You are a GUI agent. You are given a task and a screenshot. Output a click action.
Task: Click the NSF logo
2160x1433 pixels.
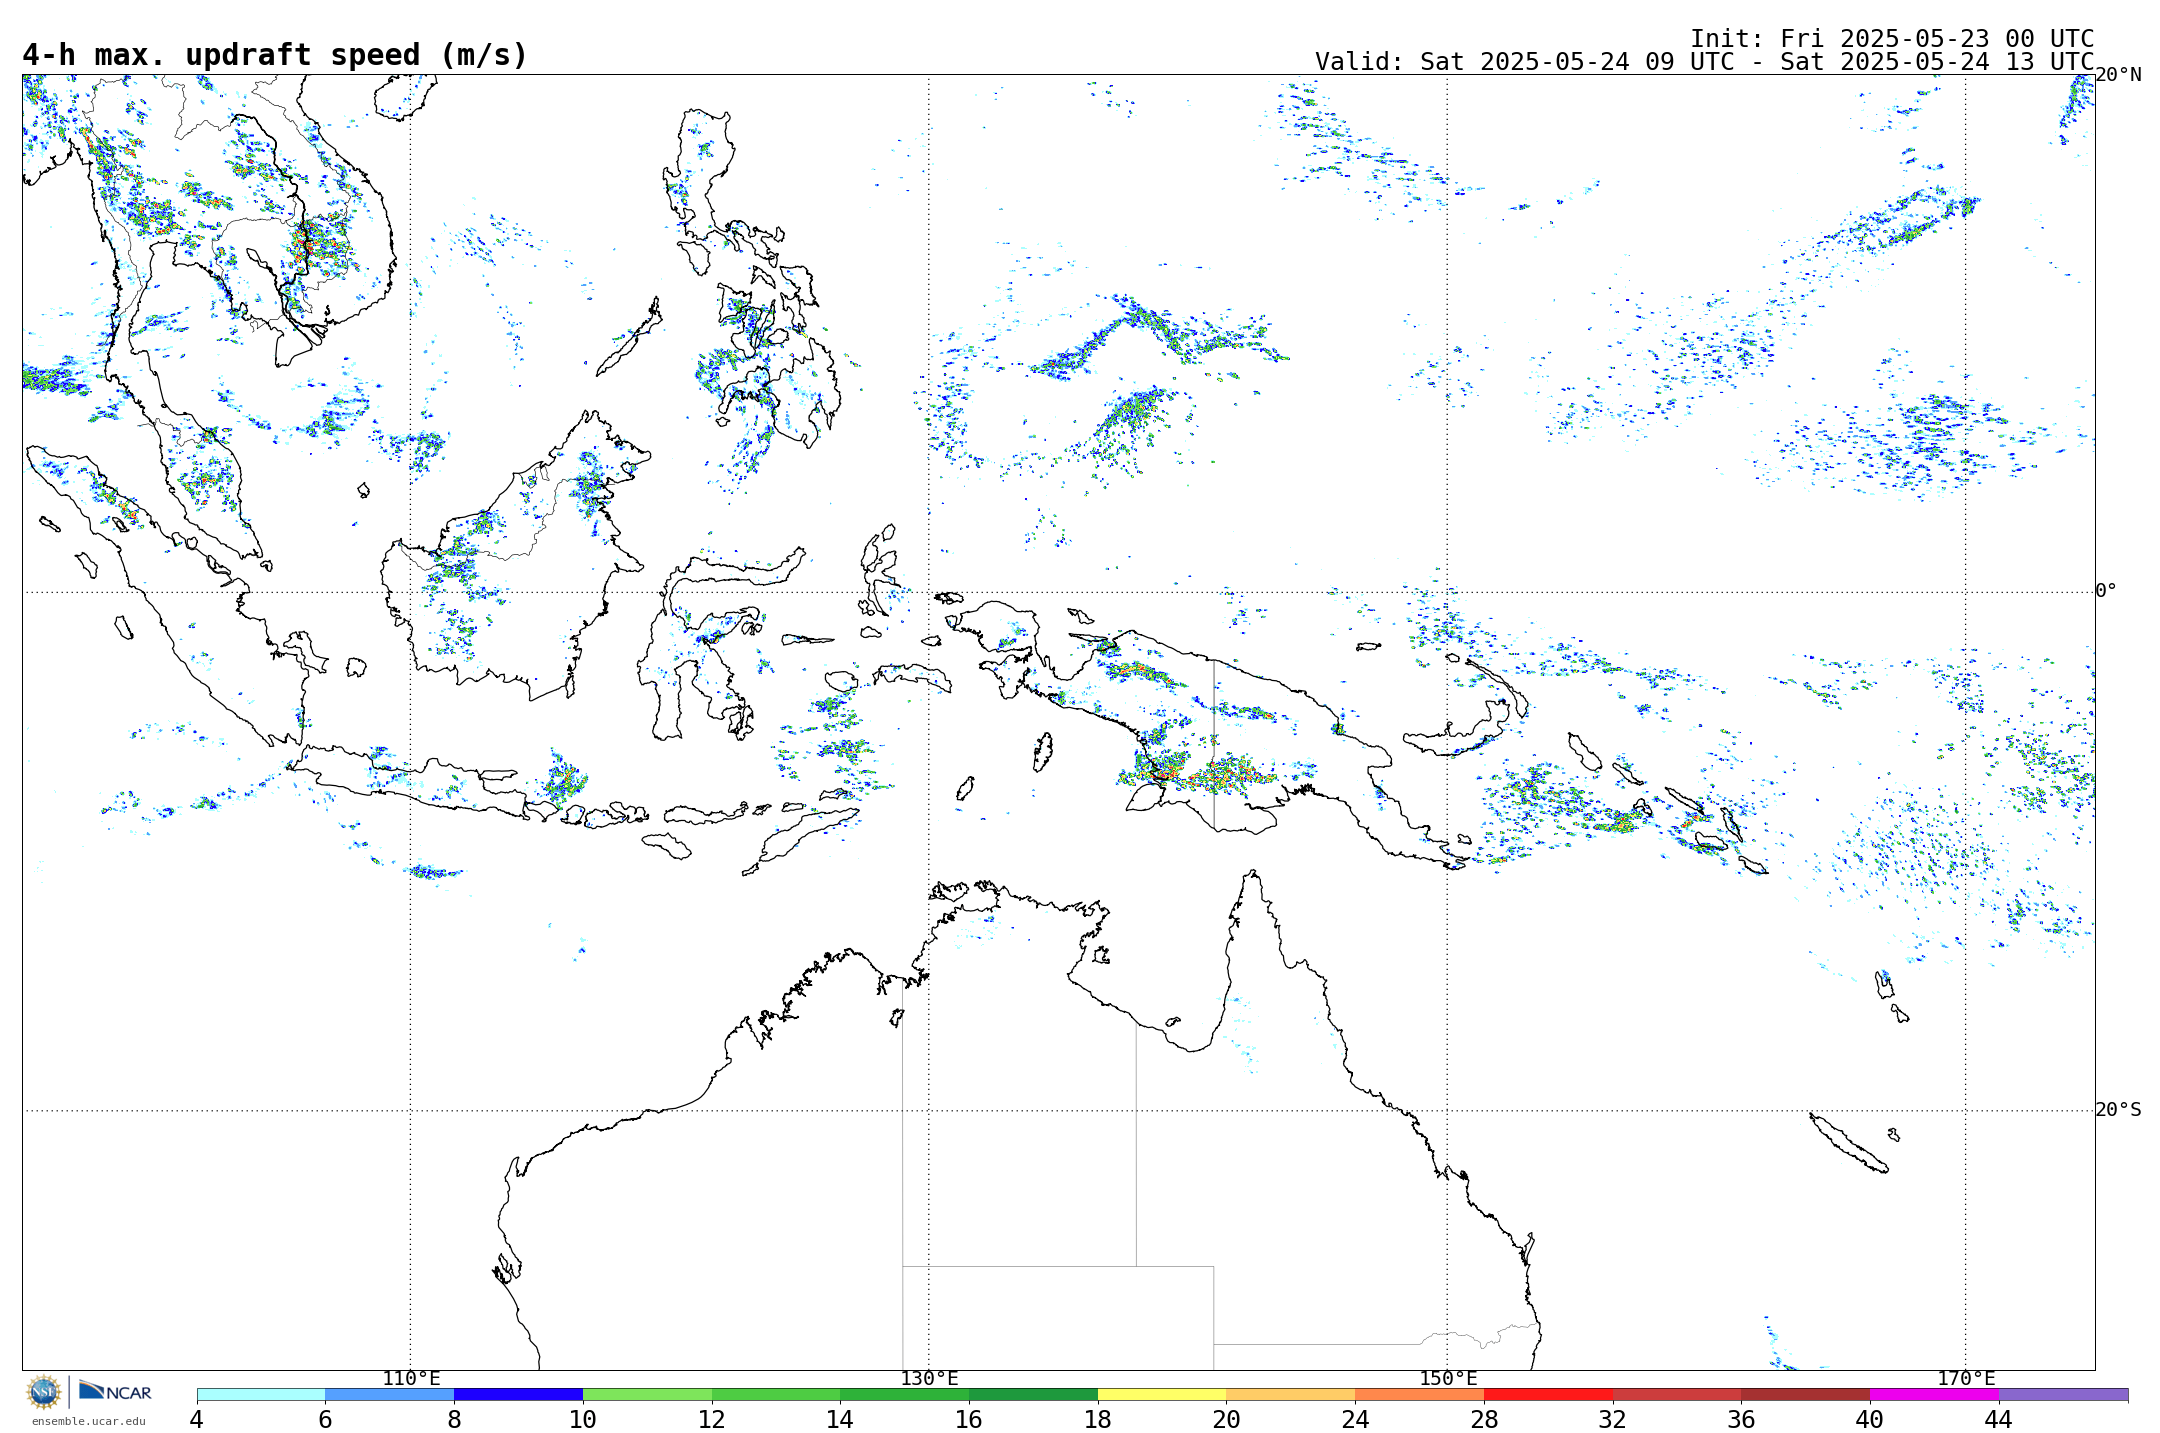pos(44,1392)
